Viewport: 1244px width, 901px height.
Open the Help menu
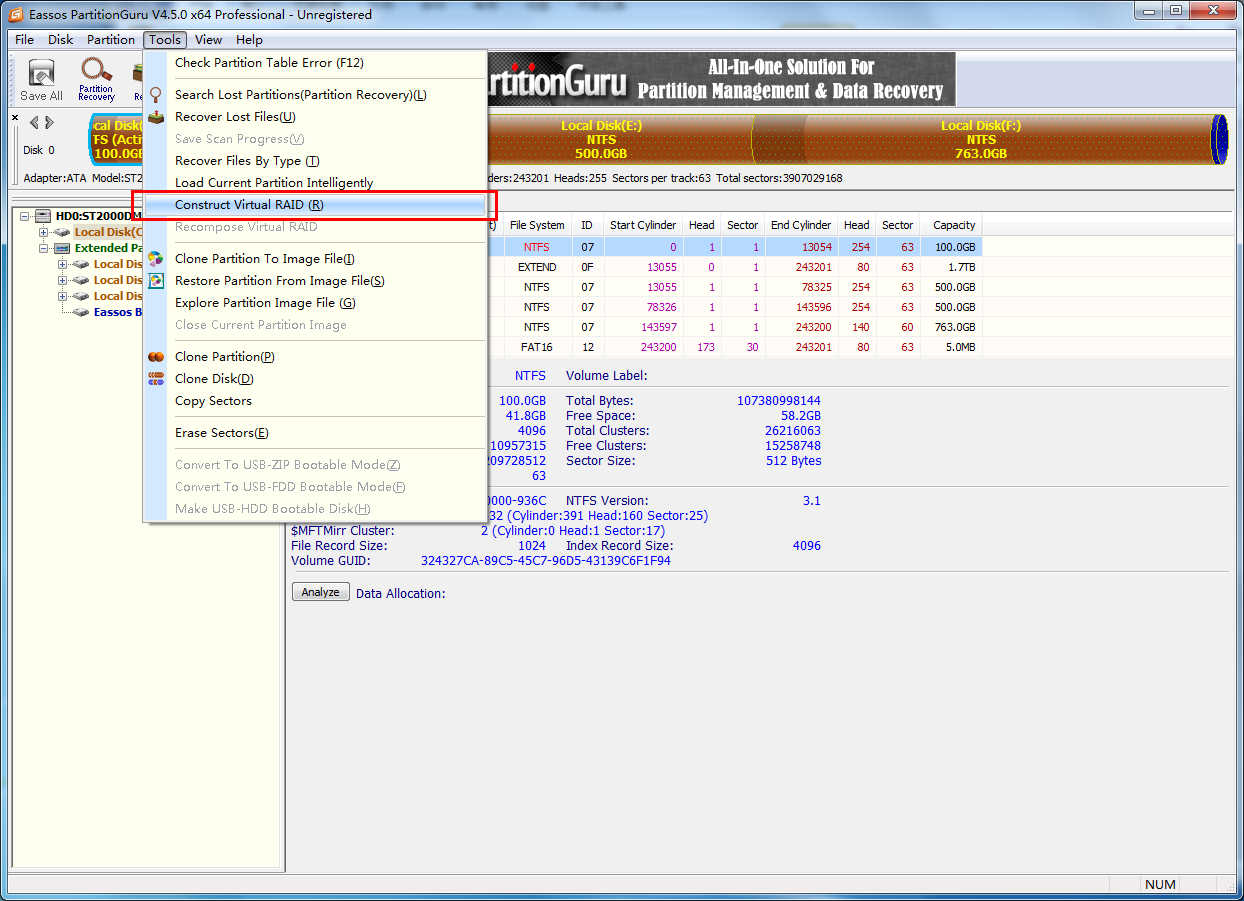[249, 40]
